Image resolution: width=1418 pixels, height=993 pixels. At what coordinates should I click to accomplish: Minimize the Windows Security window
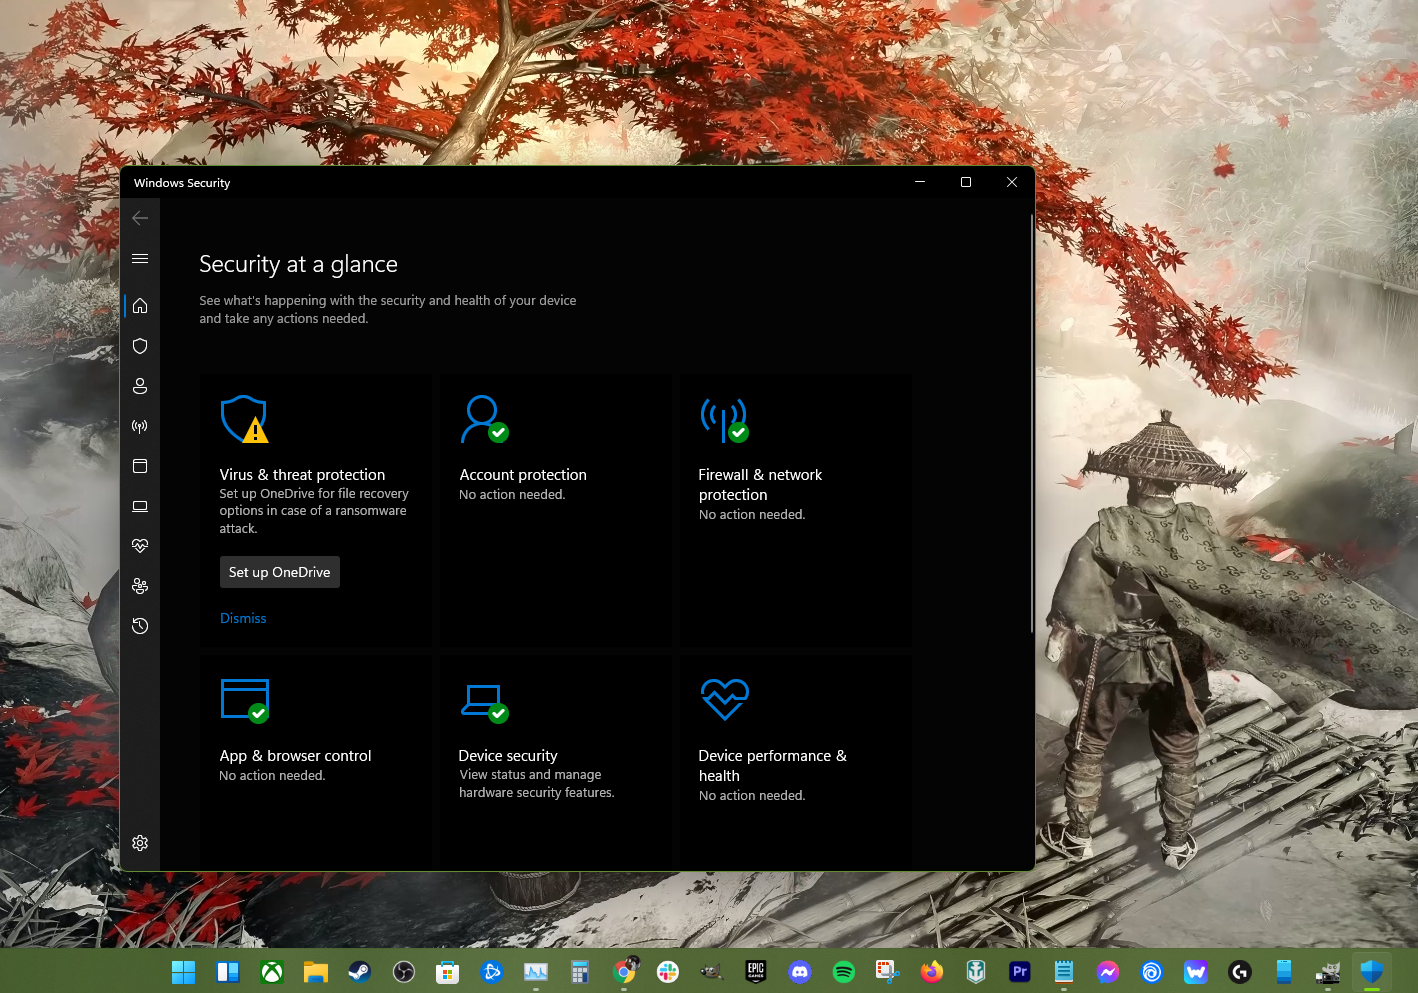point(920,182)
